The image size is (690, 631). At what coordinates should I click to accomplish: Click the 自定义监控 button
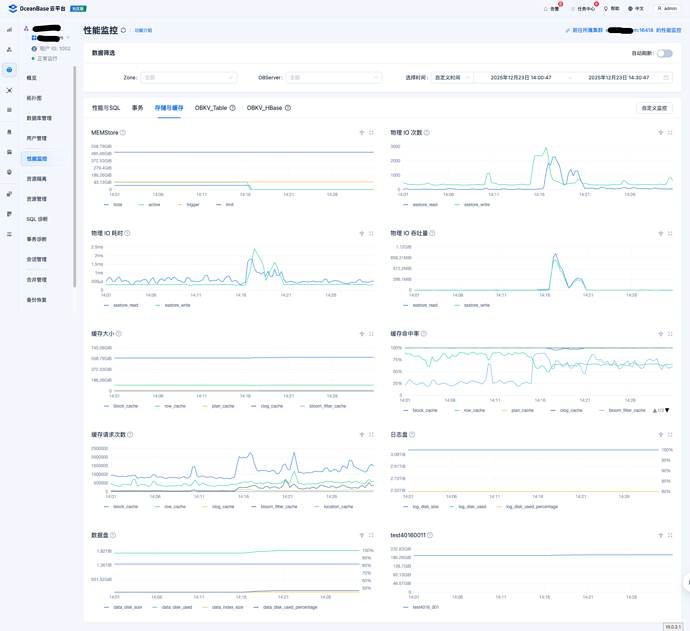click(654, 108)
